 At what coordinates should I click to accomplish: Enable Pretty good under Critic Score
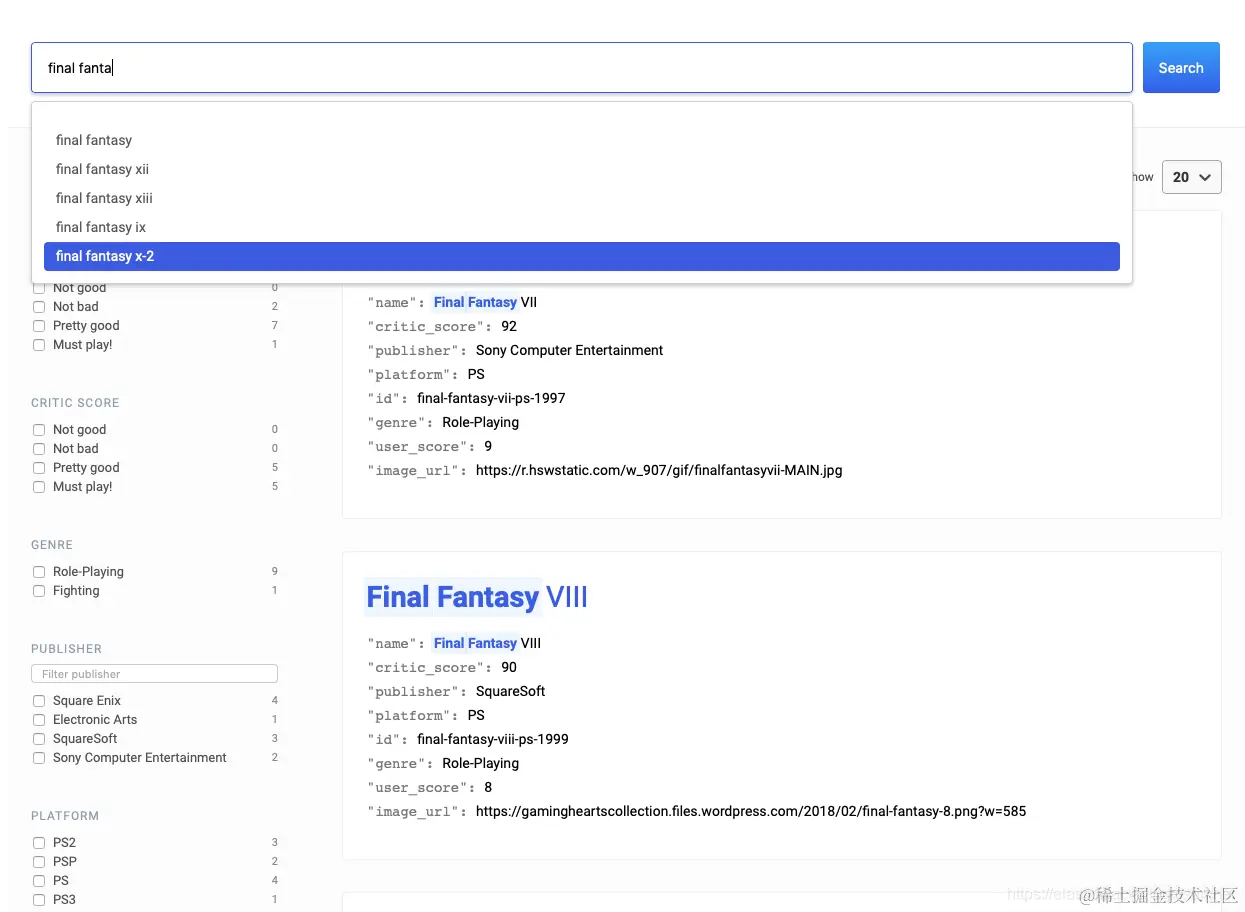[39, 468]
